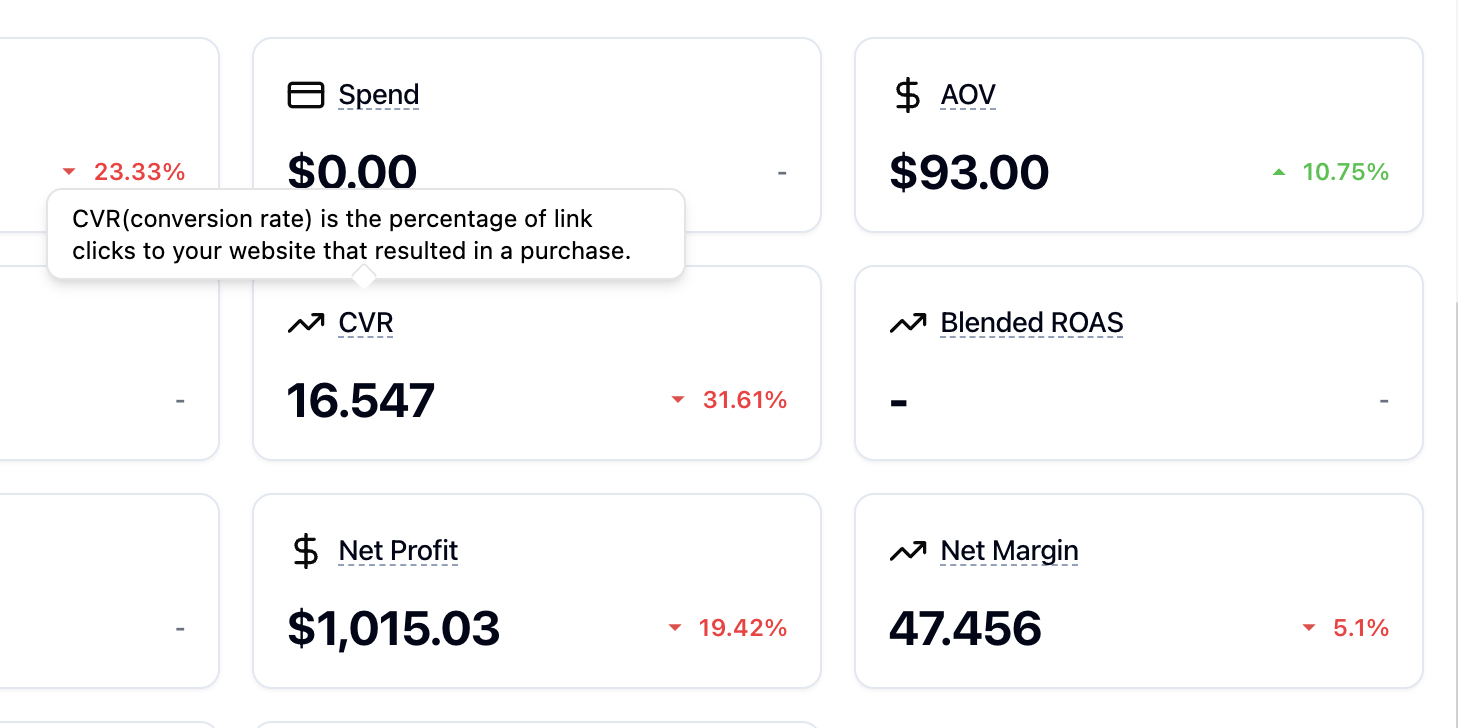Click the AOV metric label
This screenshot has width=1458, height=728.
click(968, 95)
